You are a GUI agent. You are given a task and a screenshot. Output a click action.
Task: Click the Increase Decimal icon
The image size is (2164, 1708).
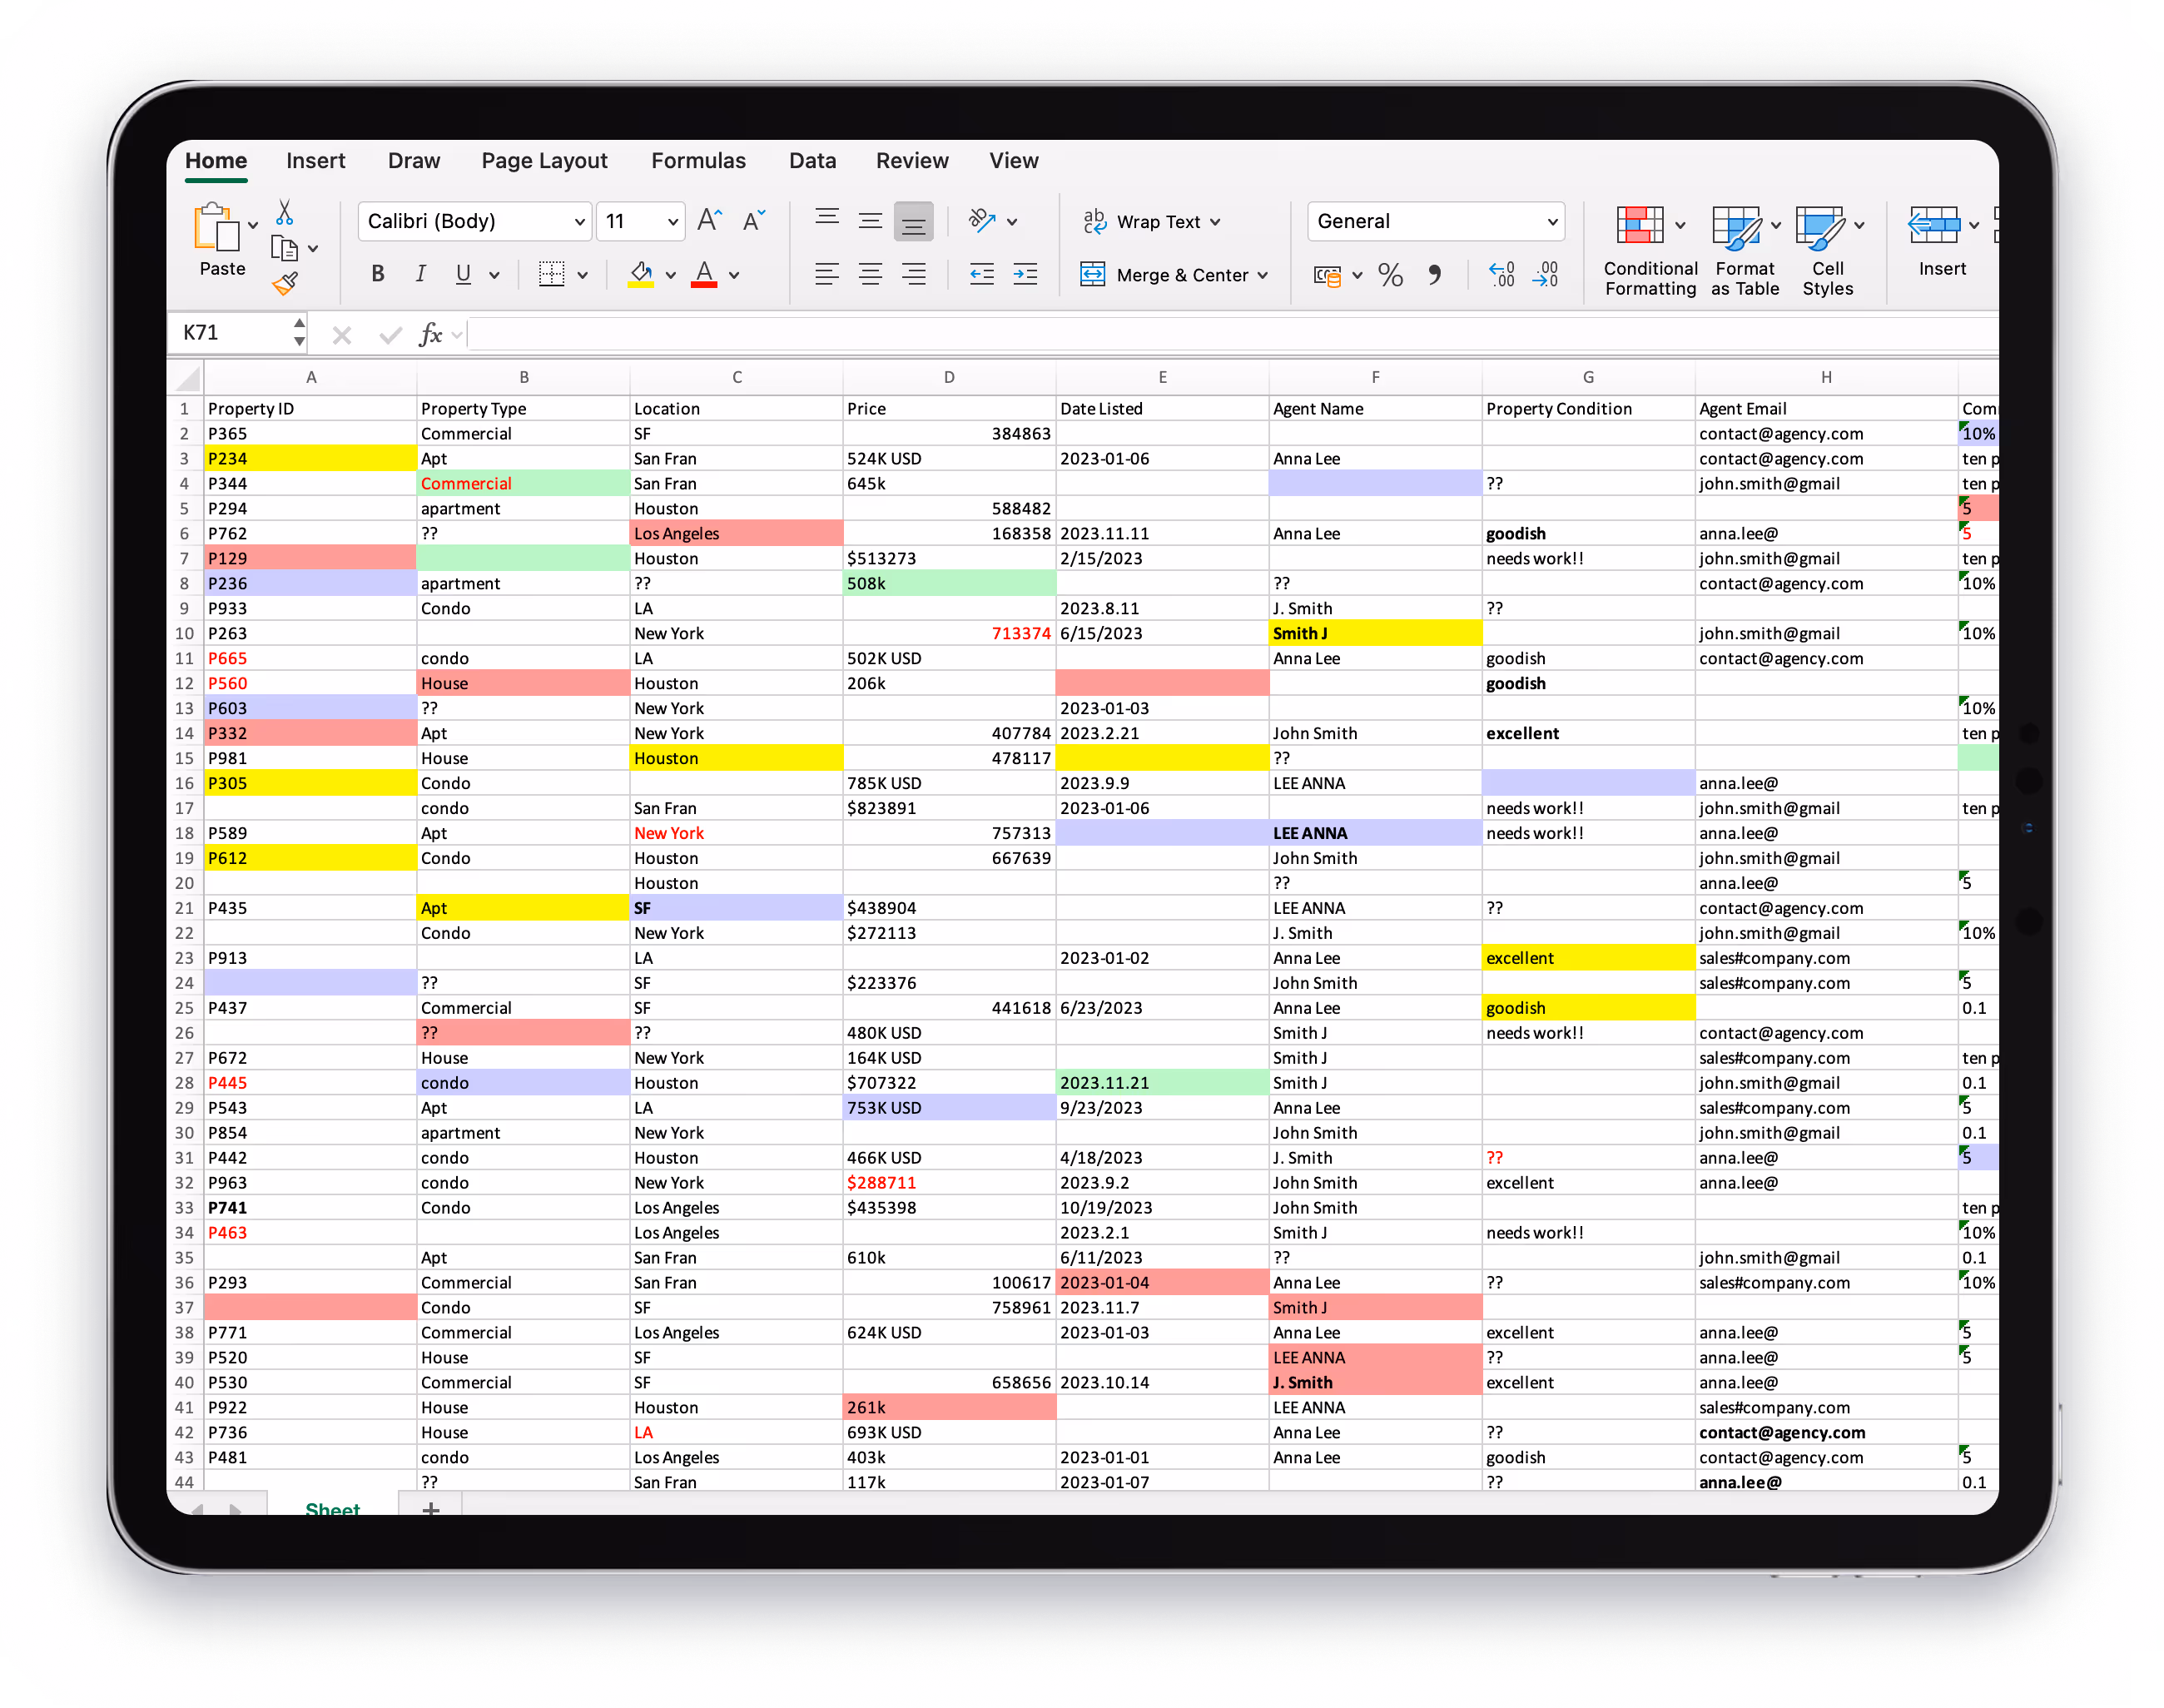click(1501, 275)
